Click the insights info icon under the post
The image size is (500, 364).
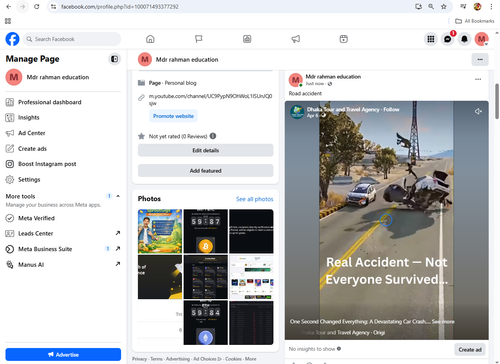(x=339, y=349)
